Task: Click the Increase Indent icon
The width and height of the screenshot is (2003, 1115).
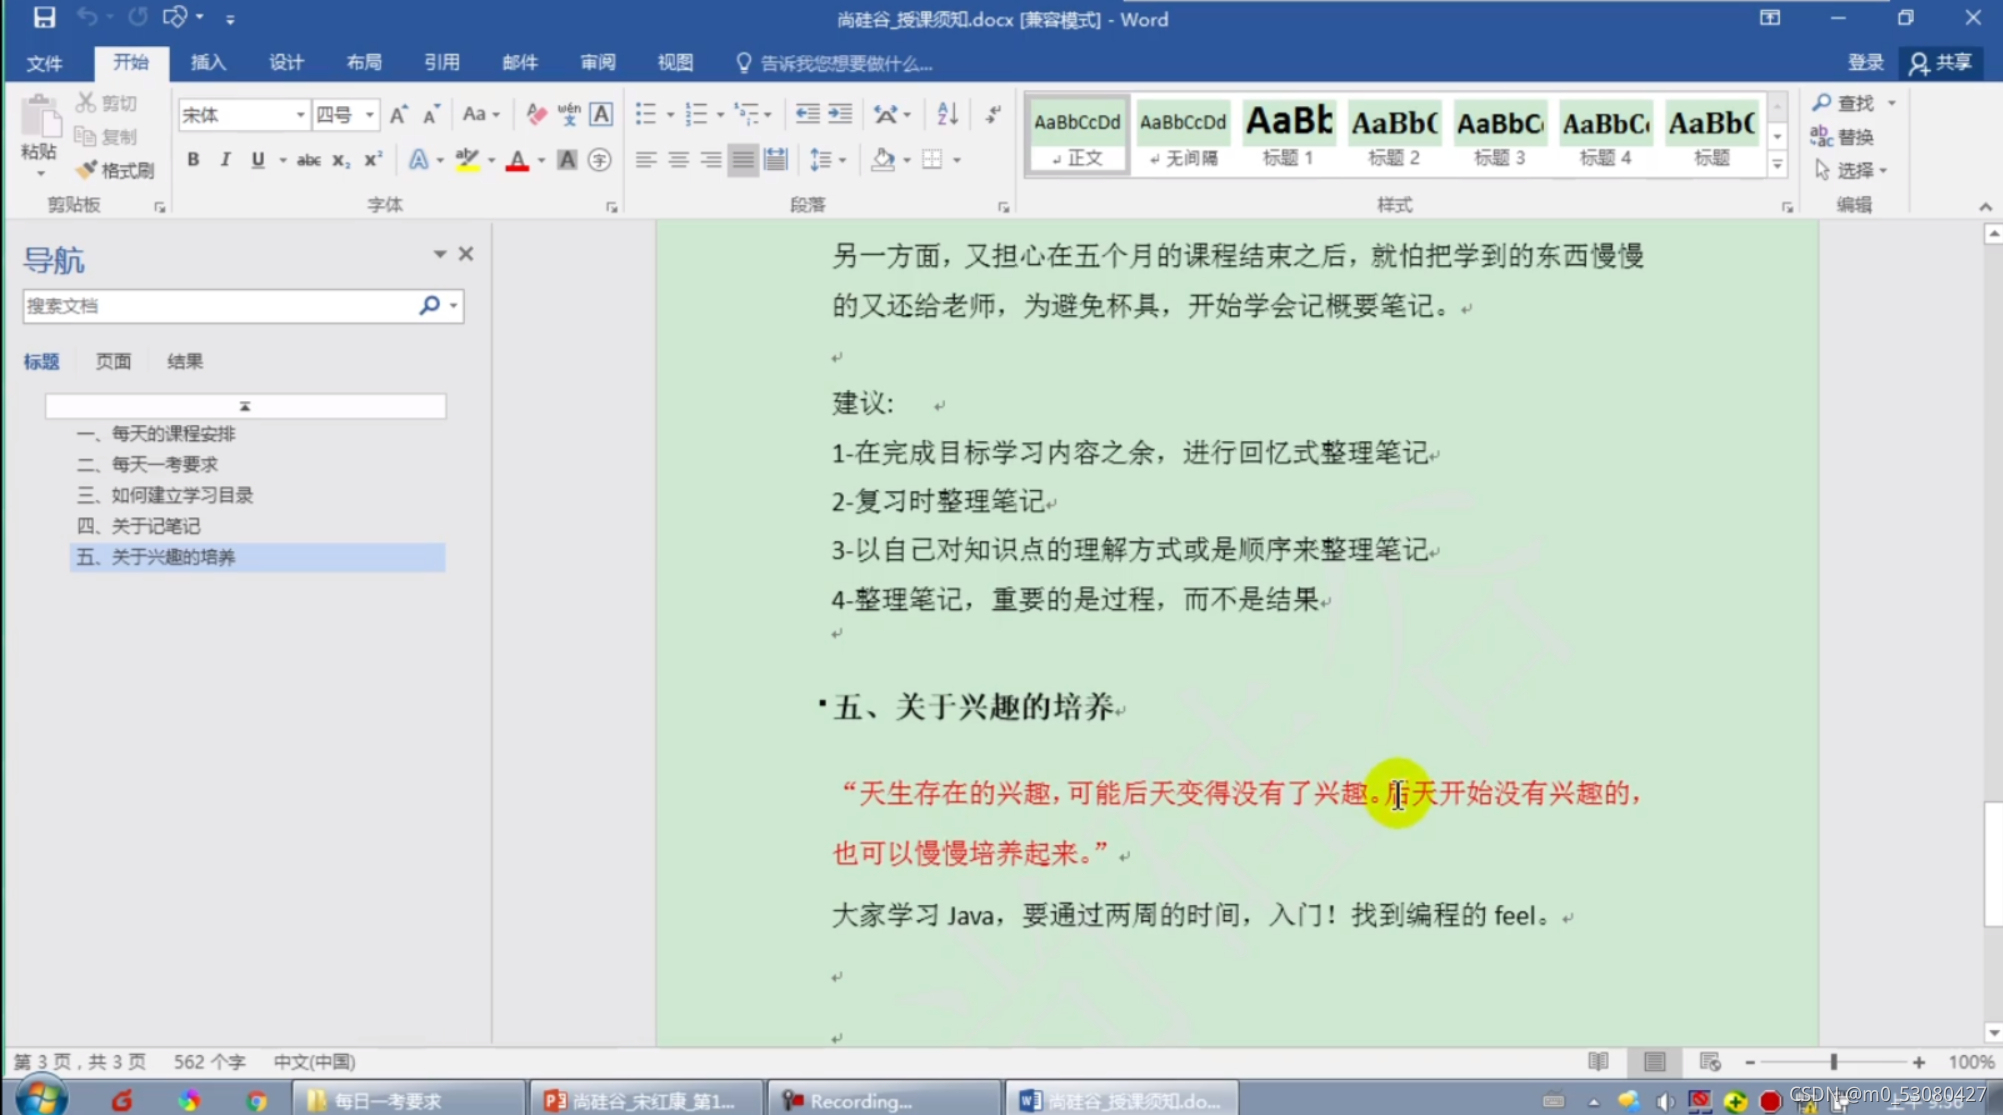Action: (x=841, y=114)
